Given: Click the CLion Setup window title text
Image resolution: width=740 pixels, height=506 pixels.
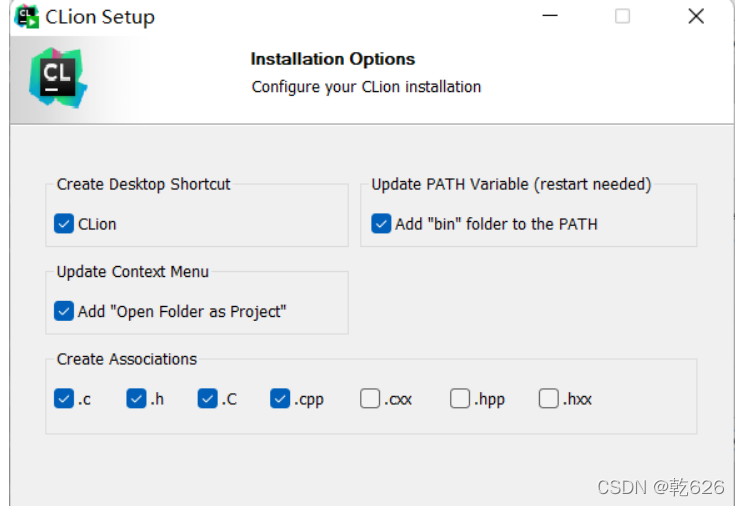Looking at the screenshot, I should 100,17.
